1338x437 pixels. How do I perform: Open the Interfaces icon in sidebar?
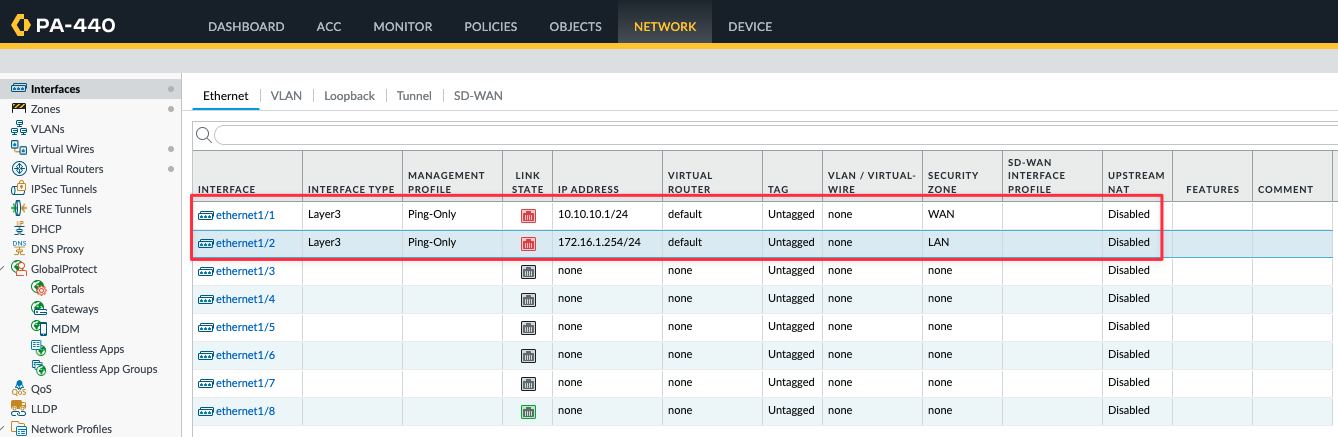tap(19, 89)
